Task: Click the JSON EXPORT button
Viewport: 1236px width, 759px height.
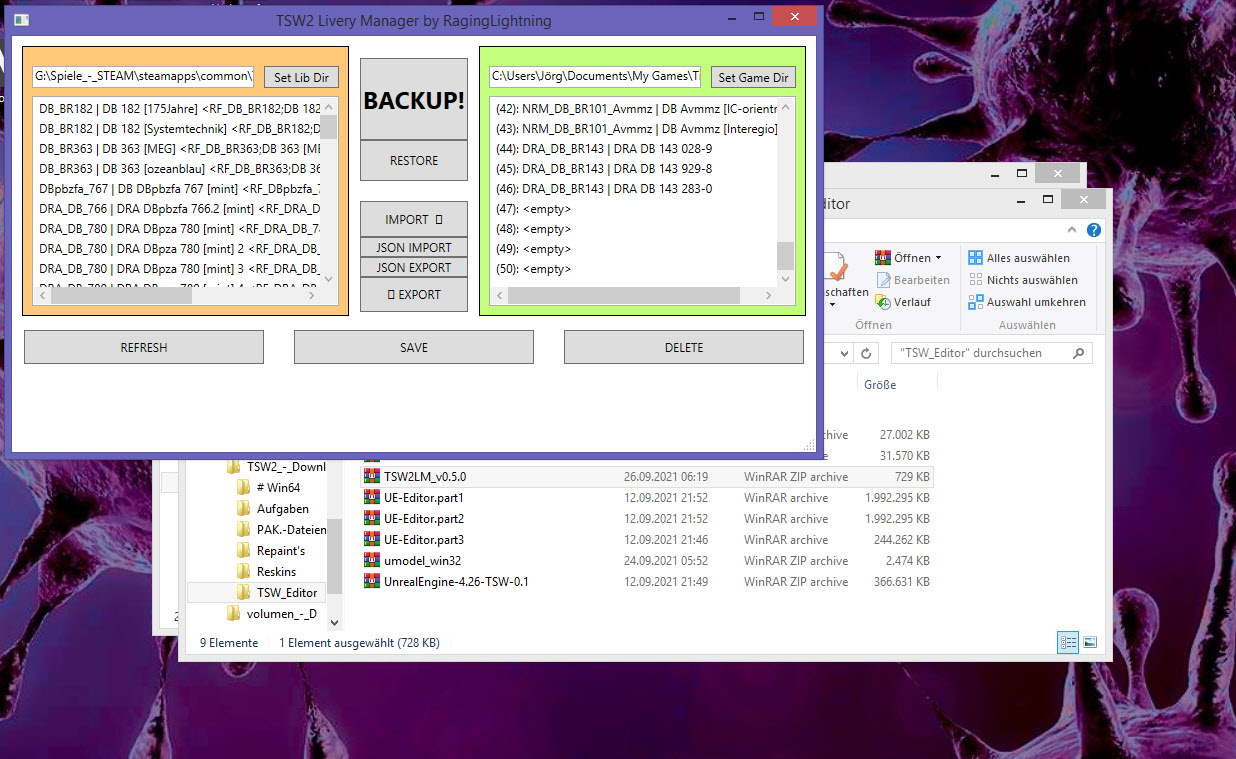Action: click(x=414, y=268)
